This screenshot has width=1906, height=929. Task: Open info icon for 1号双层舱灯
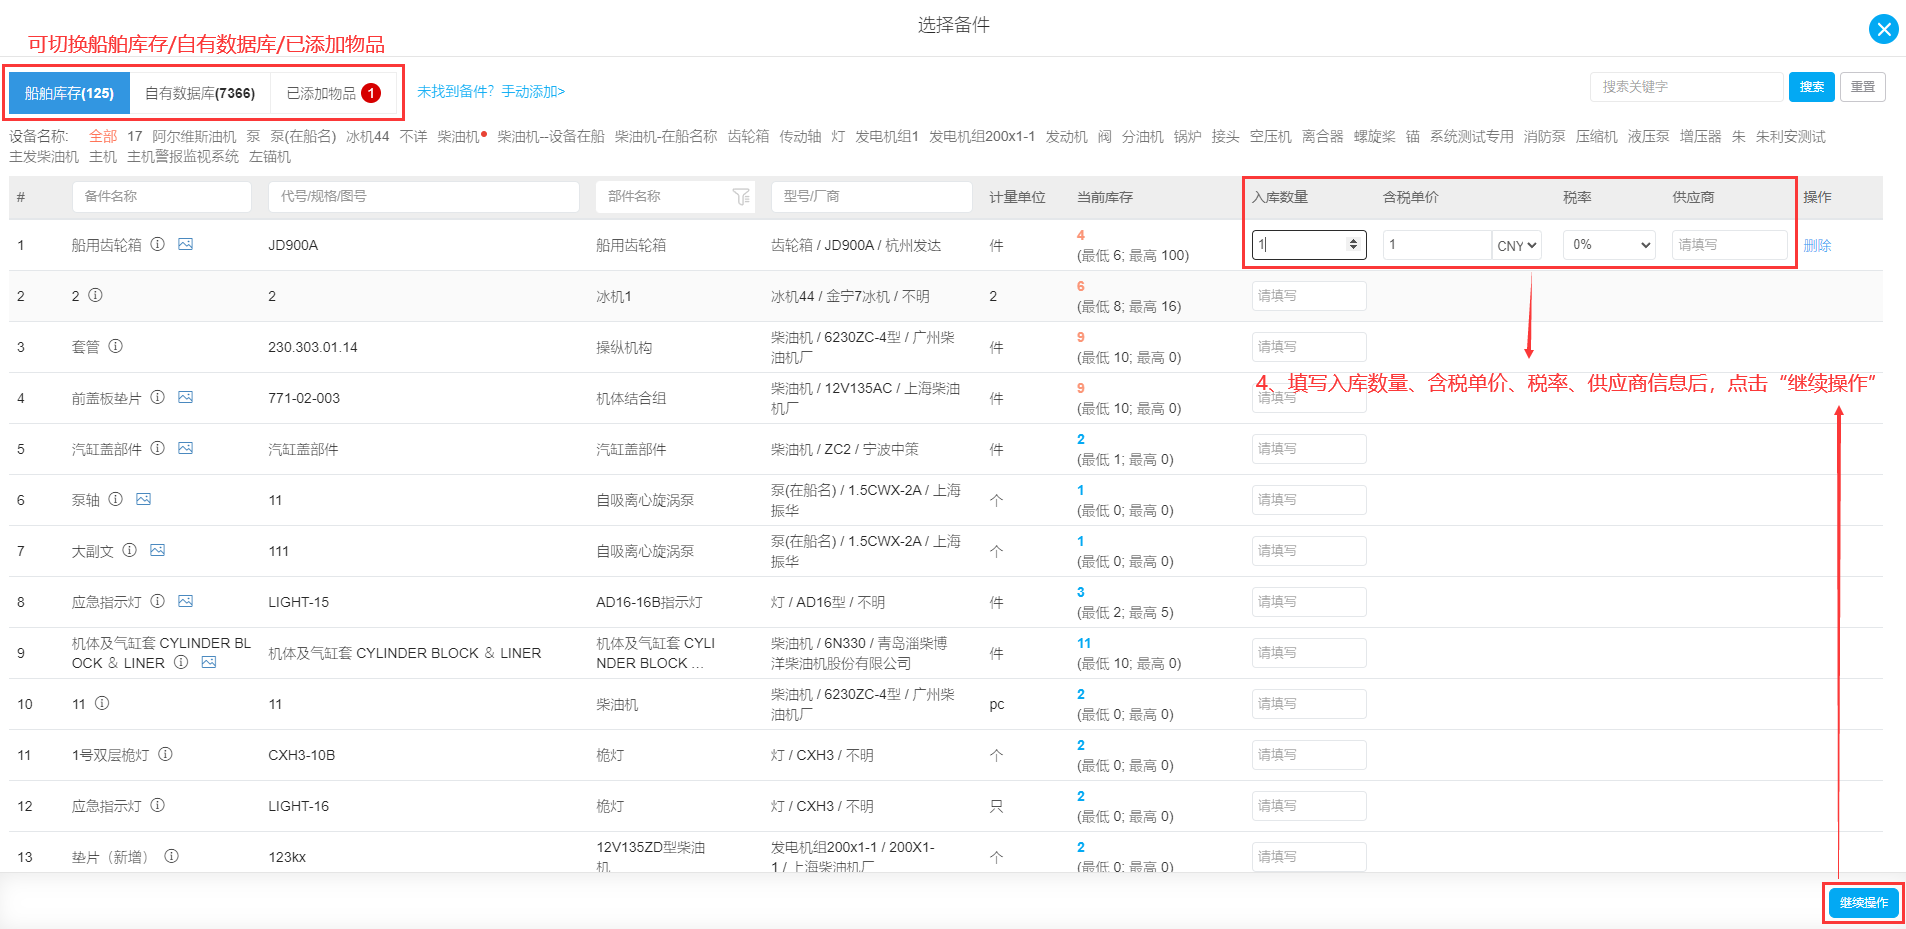pos(165,754)
